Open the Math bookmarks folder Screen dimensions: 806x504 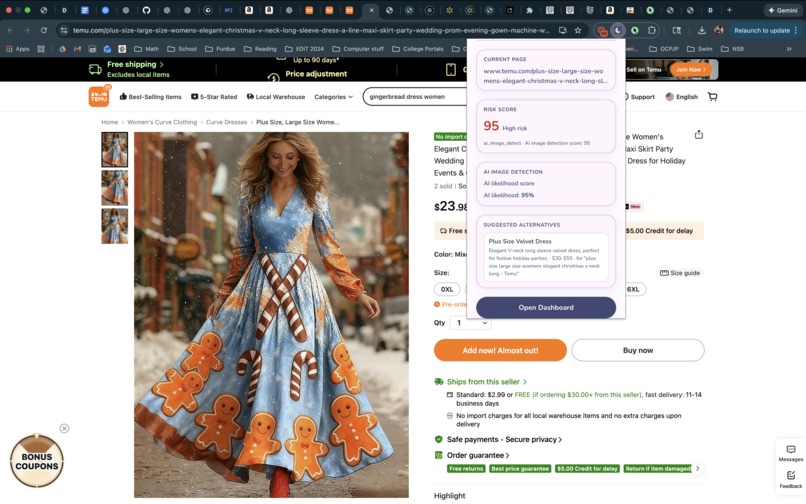pyautogui.click(x=146, y=49)
